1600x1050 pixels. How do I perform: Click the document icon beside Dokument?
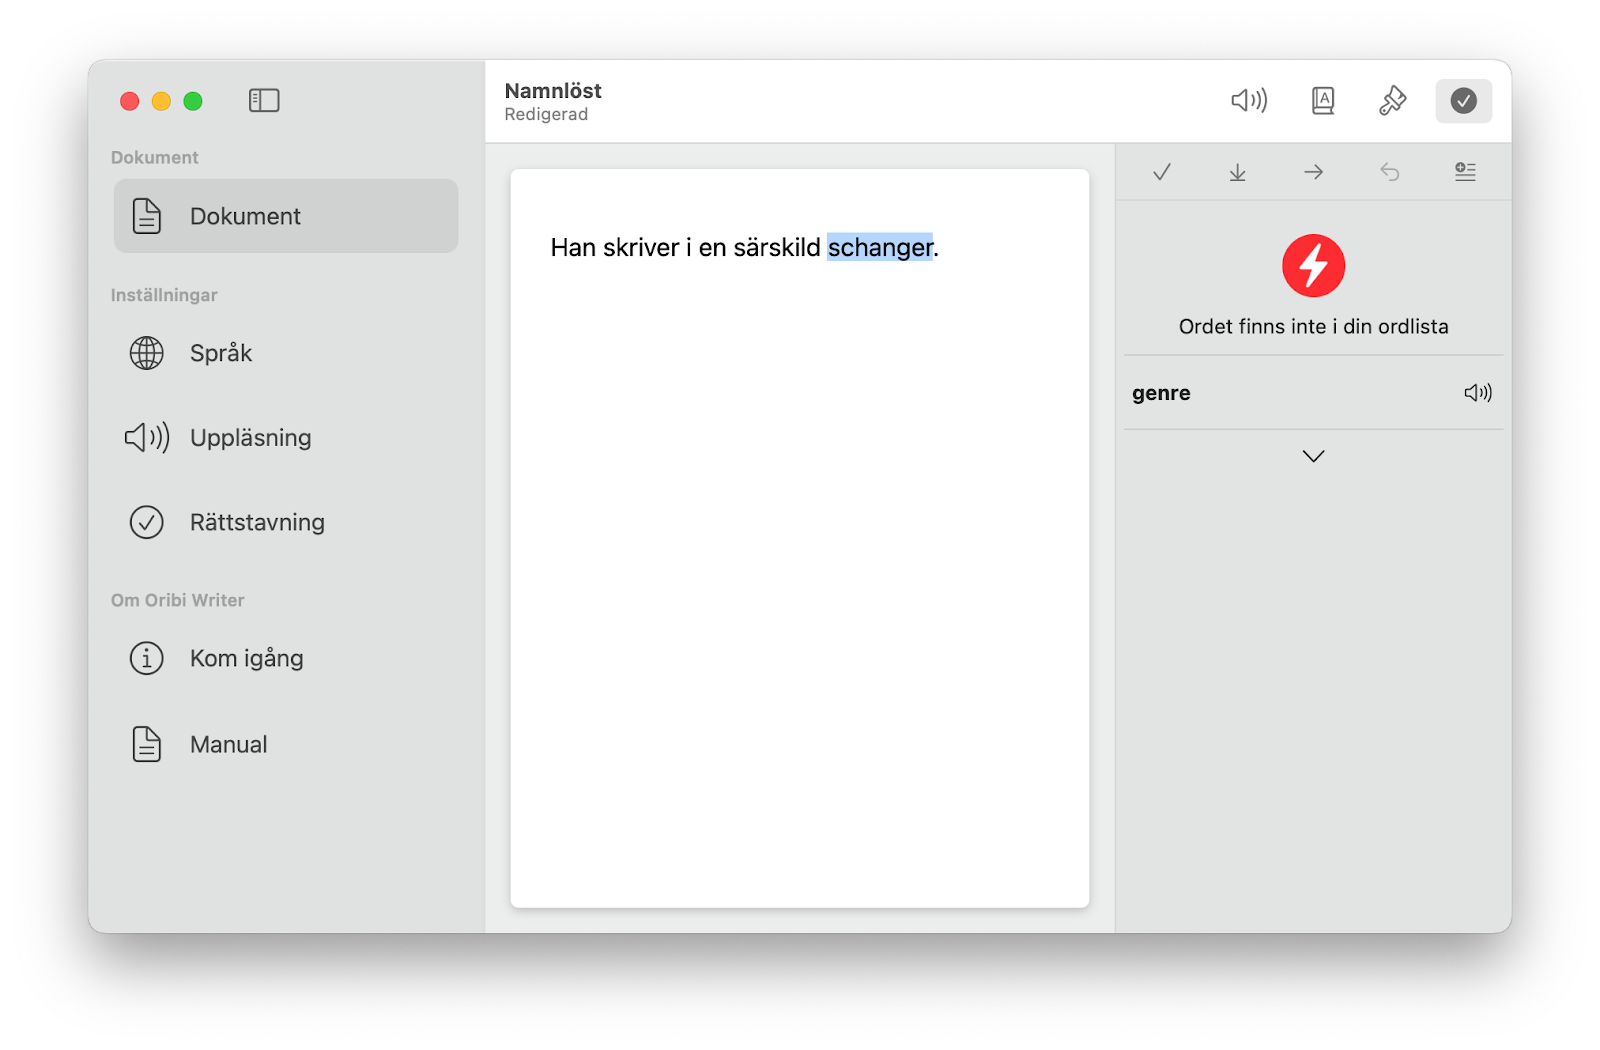[147, 216]
